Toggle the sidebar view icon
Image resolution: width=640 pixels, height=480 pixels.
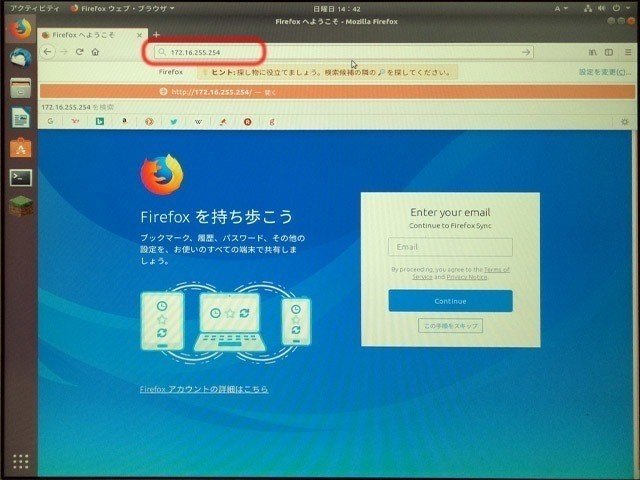(x=609, y=52)
